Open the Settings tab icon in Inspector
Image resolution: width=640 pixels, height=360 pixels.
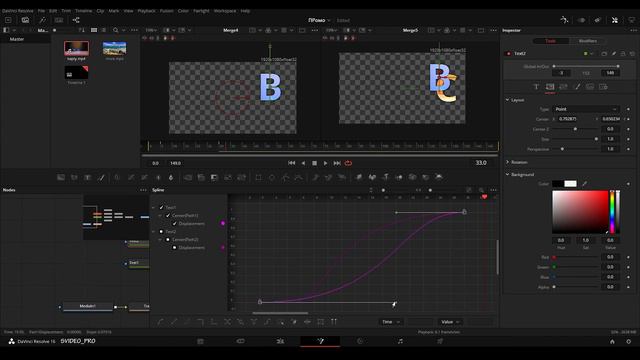[603, 87]
